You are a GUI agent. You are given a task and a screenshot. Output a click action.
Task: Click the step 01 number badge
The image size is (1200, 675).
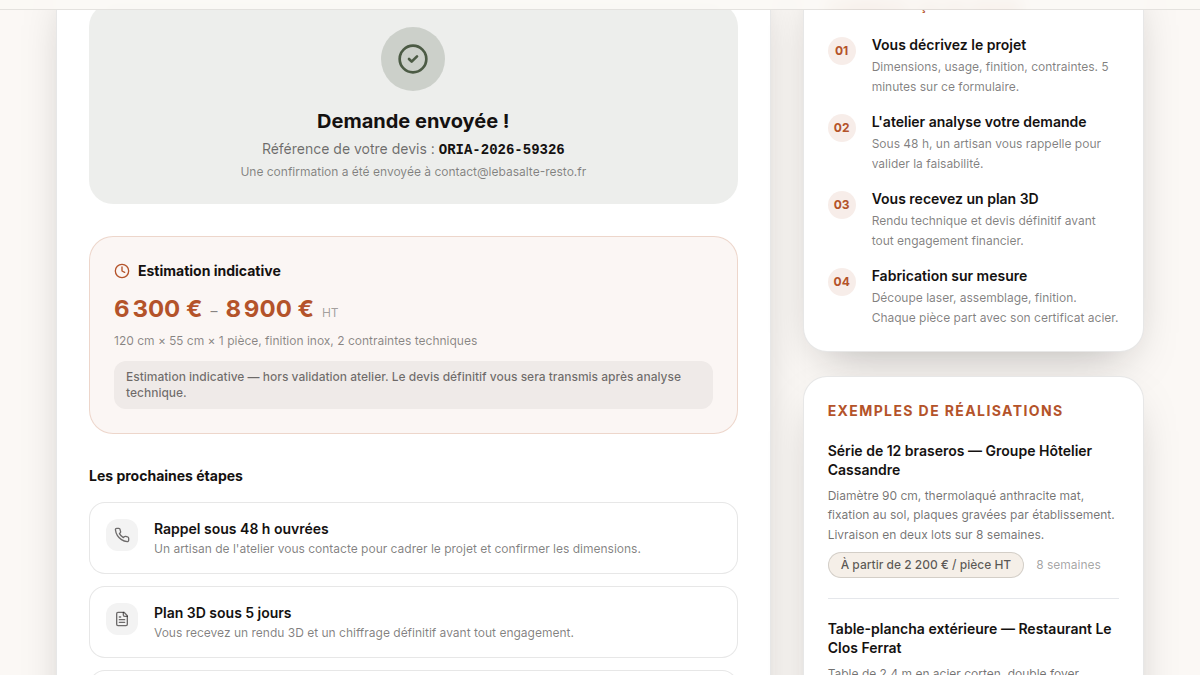pyautogui.click(x=842, y=51)
